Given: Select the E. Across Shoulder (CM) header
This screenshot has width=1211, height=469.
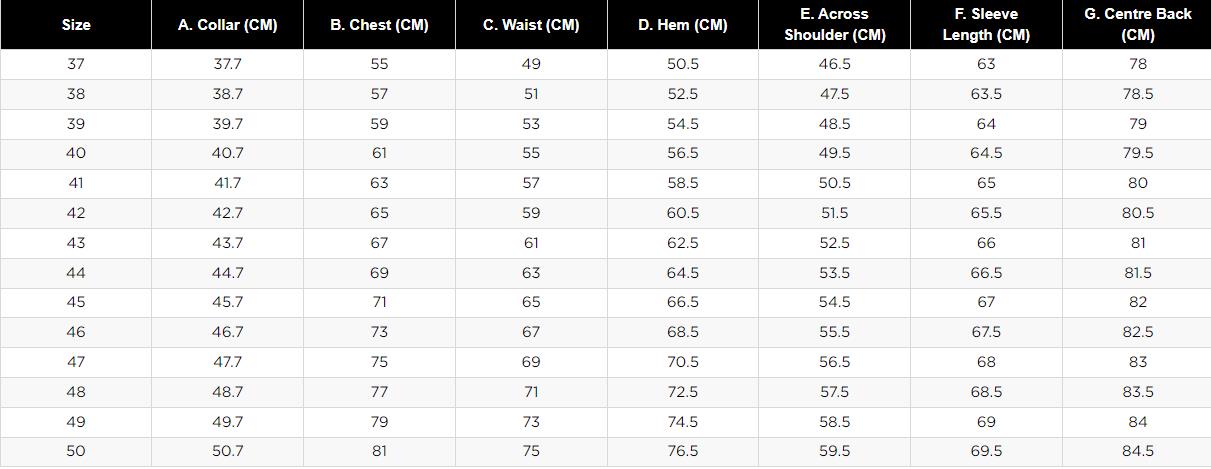Looking at the screenshot, I should click(x=835, y=25).
